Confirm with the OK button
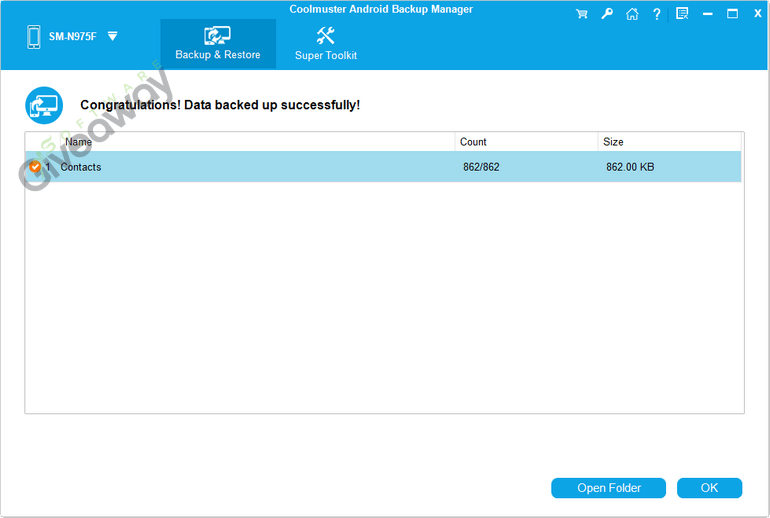Image resolution: width=770 pixels, height=518 pixels. (709, 488)
